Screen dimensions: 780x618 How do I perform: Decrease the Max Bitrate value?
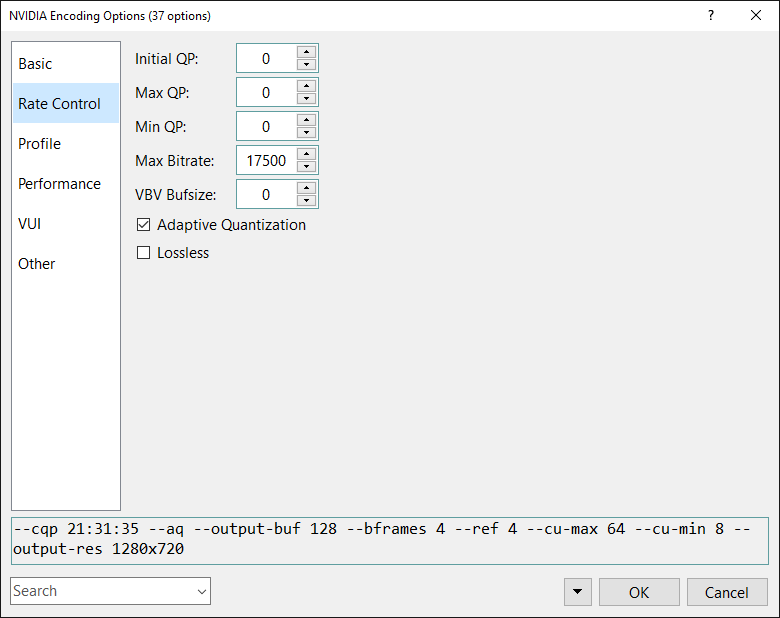point(306,166)
